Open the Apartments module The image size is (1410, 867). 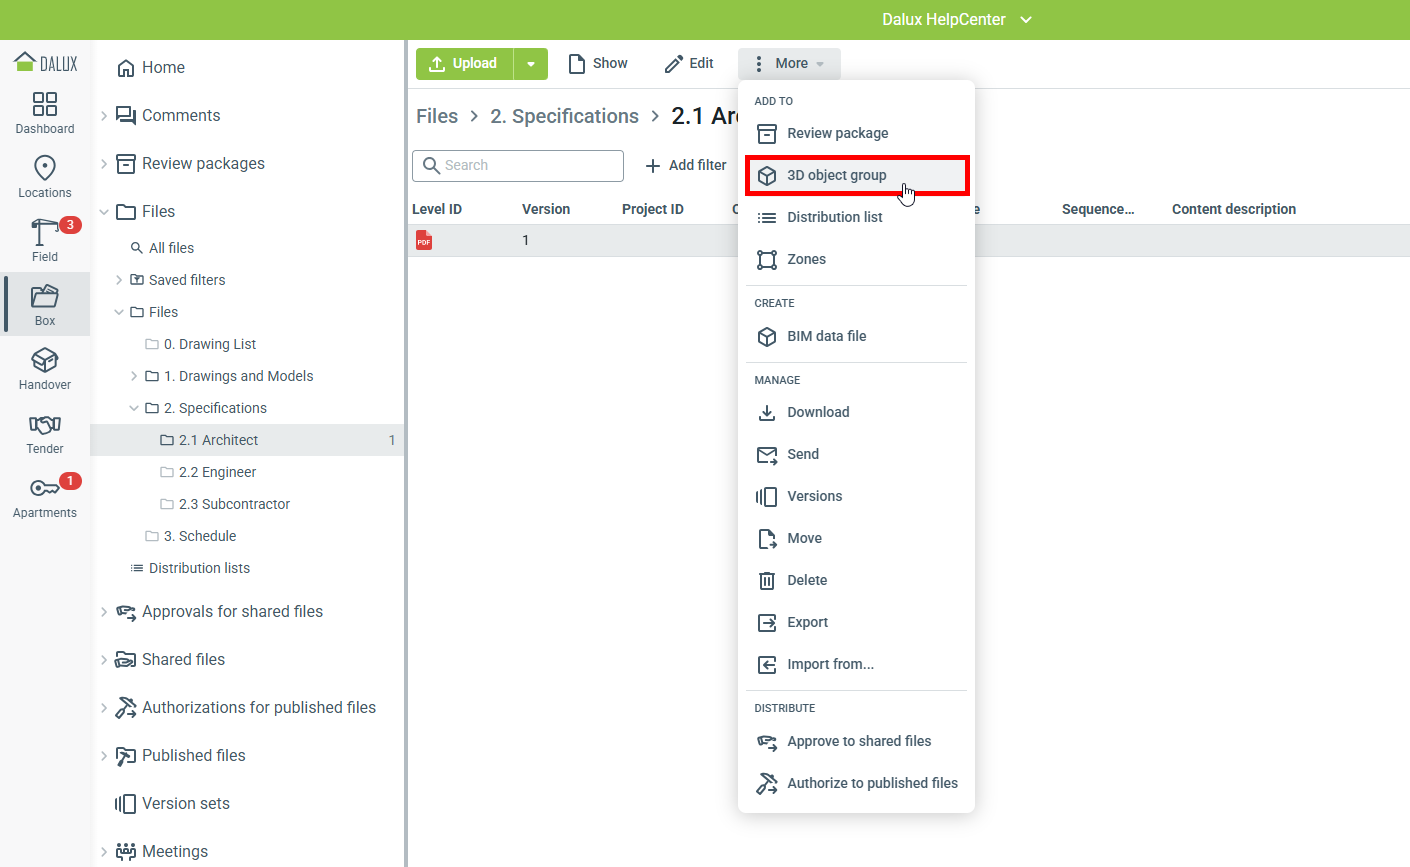(45, 497)
